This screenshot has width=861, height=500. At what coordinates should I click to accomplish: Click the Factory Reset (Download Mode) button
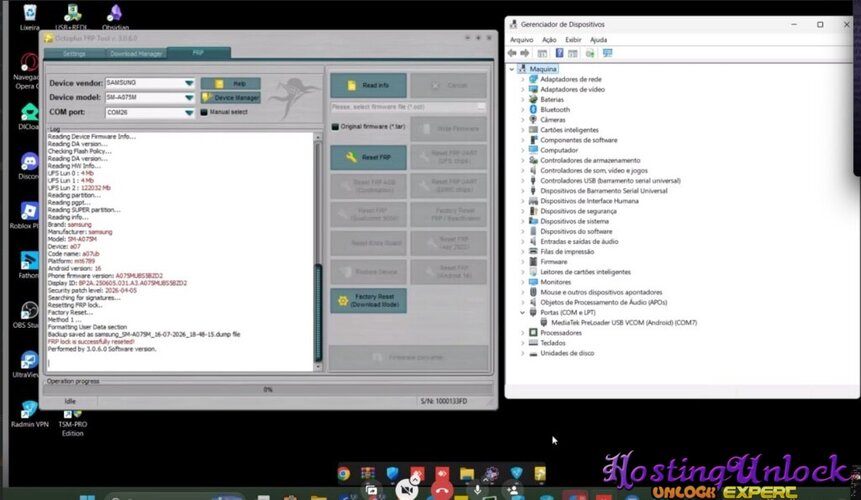pos(368,301)
